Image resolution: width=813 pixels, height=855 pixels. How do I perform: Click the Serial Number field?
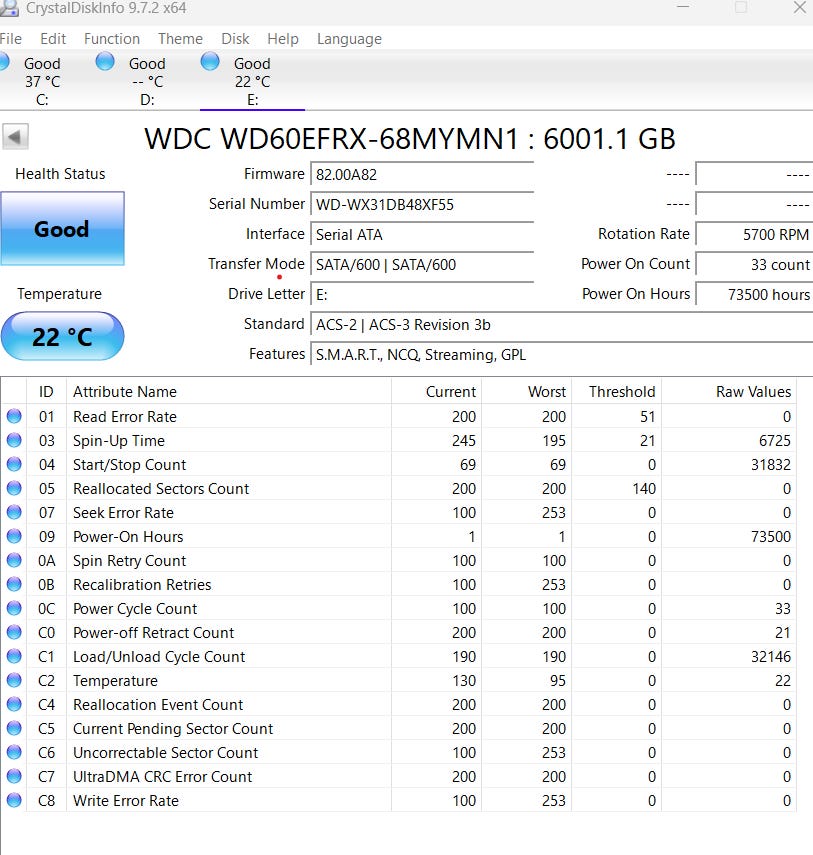click(422, 205)
